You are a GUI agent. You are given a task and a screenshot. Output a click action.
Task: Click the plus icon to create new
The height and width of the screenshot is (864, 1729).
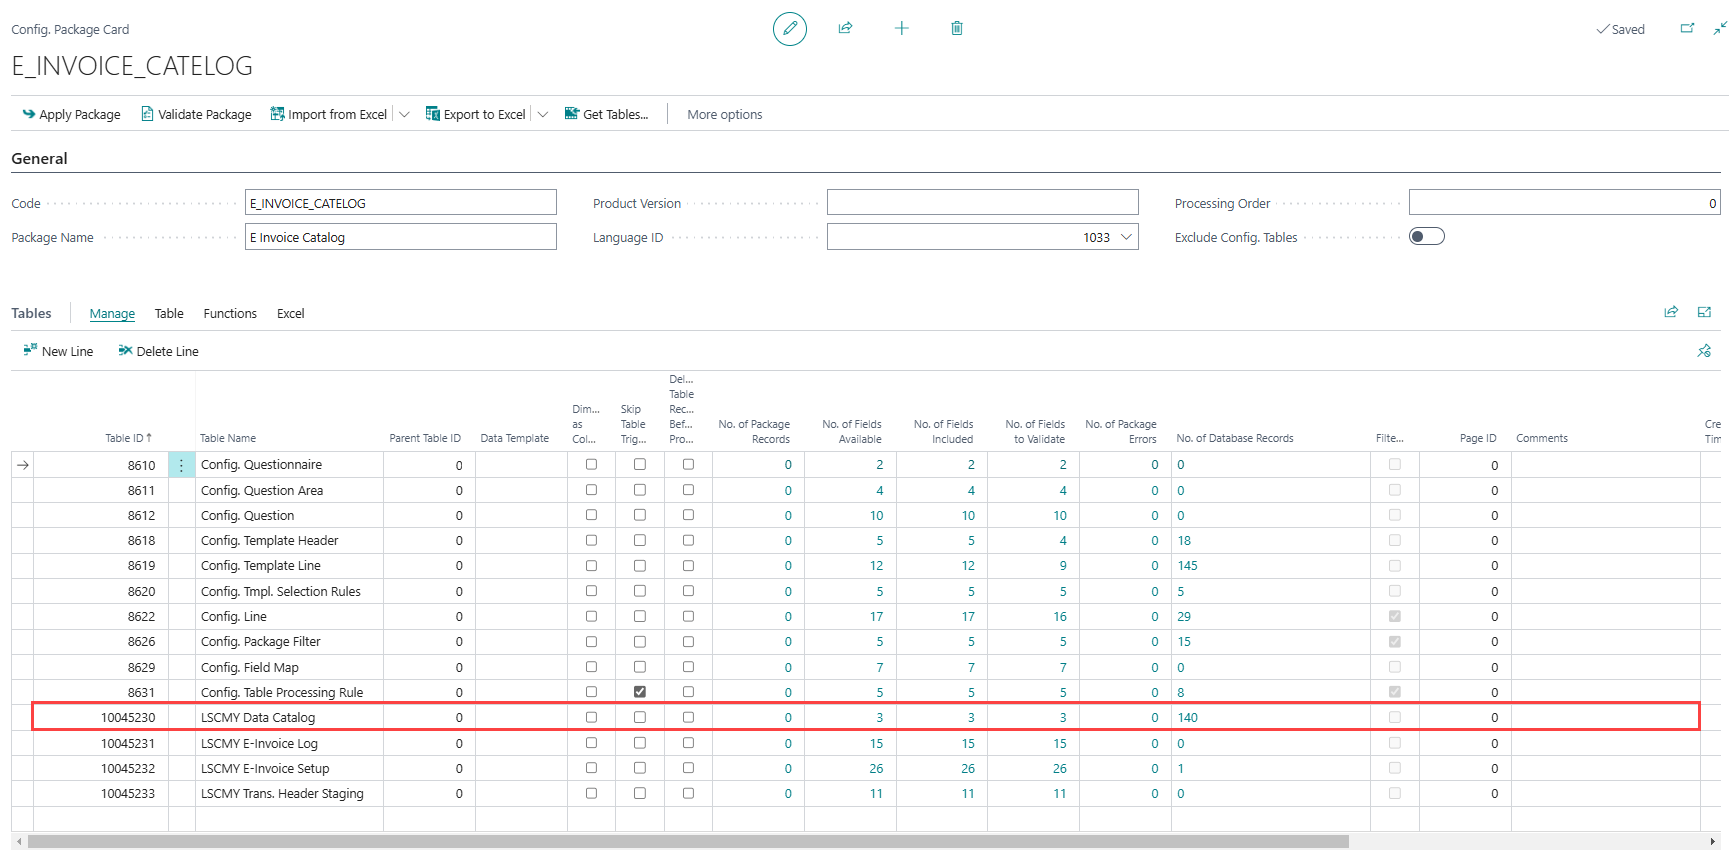(x=901, y=28)
